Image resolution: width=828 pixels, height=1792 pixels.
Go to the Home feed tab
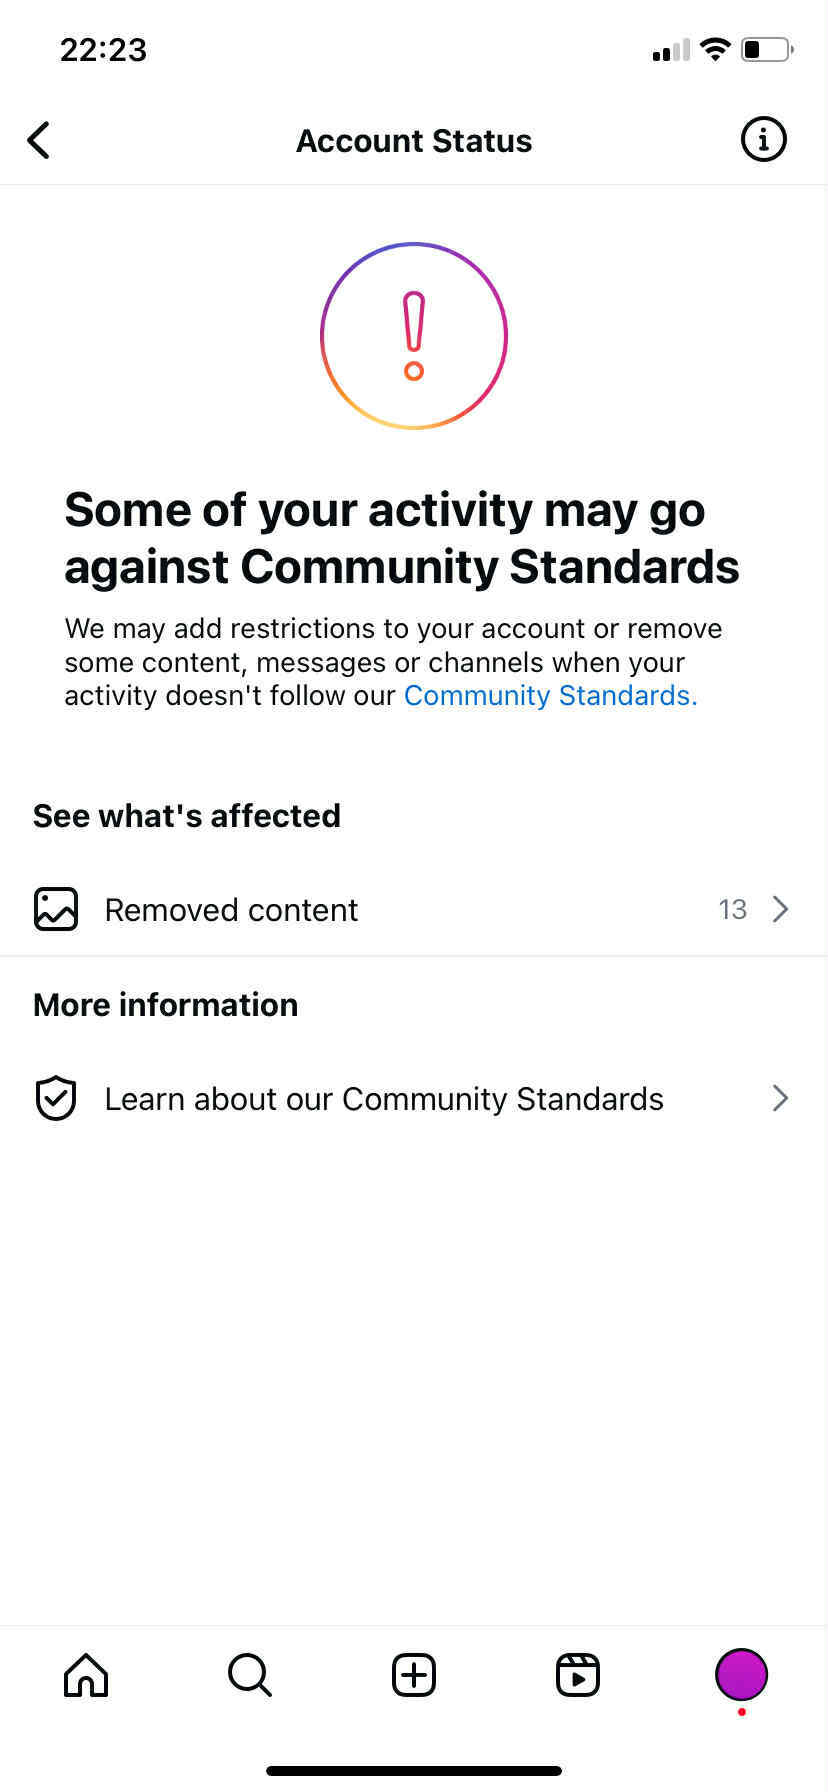[86, 1674]
